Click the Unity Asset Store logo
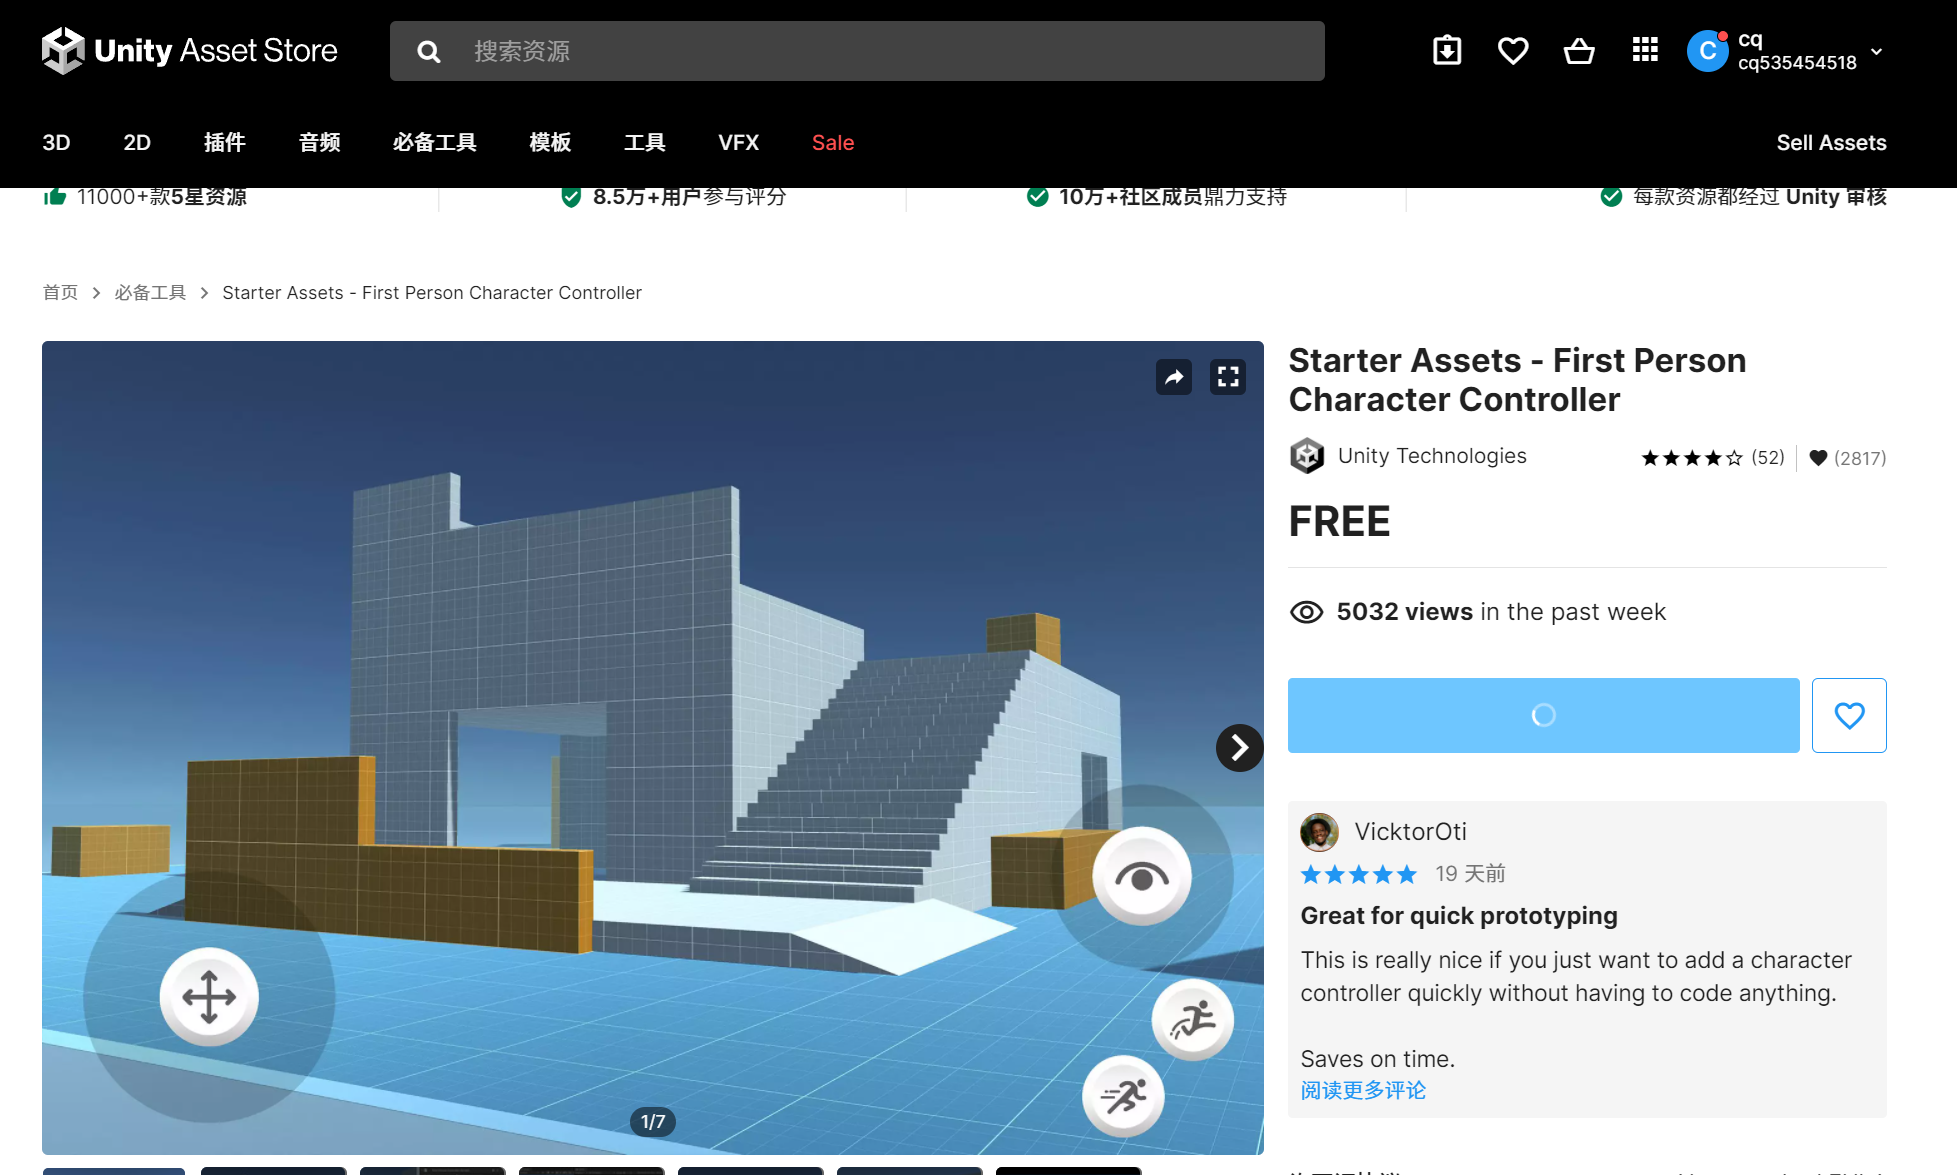1957x1175 pixels. tap(190, 51)
